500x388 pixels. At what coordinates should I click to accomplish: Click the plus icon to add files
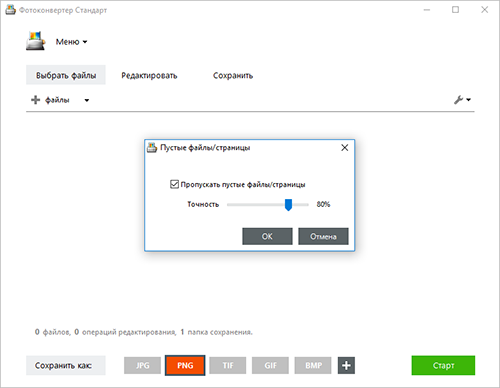35,100
